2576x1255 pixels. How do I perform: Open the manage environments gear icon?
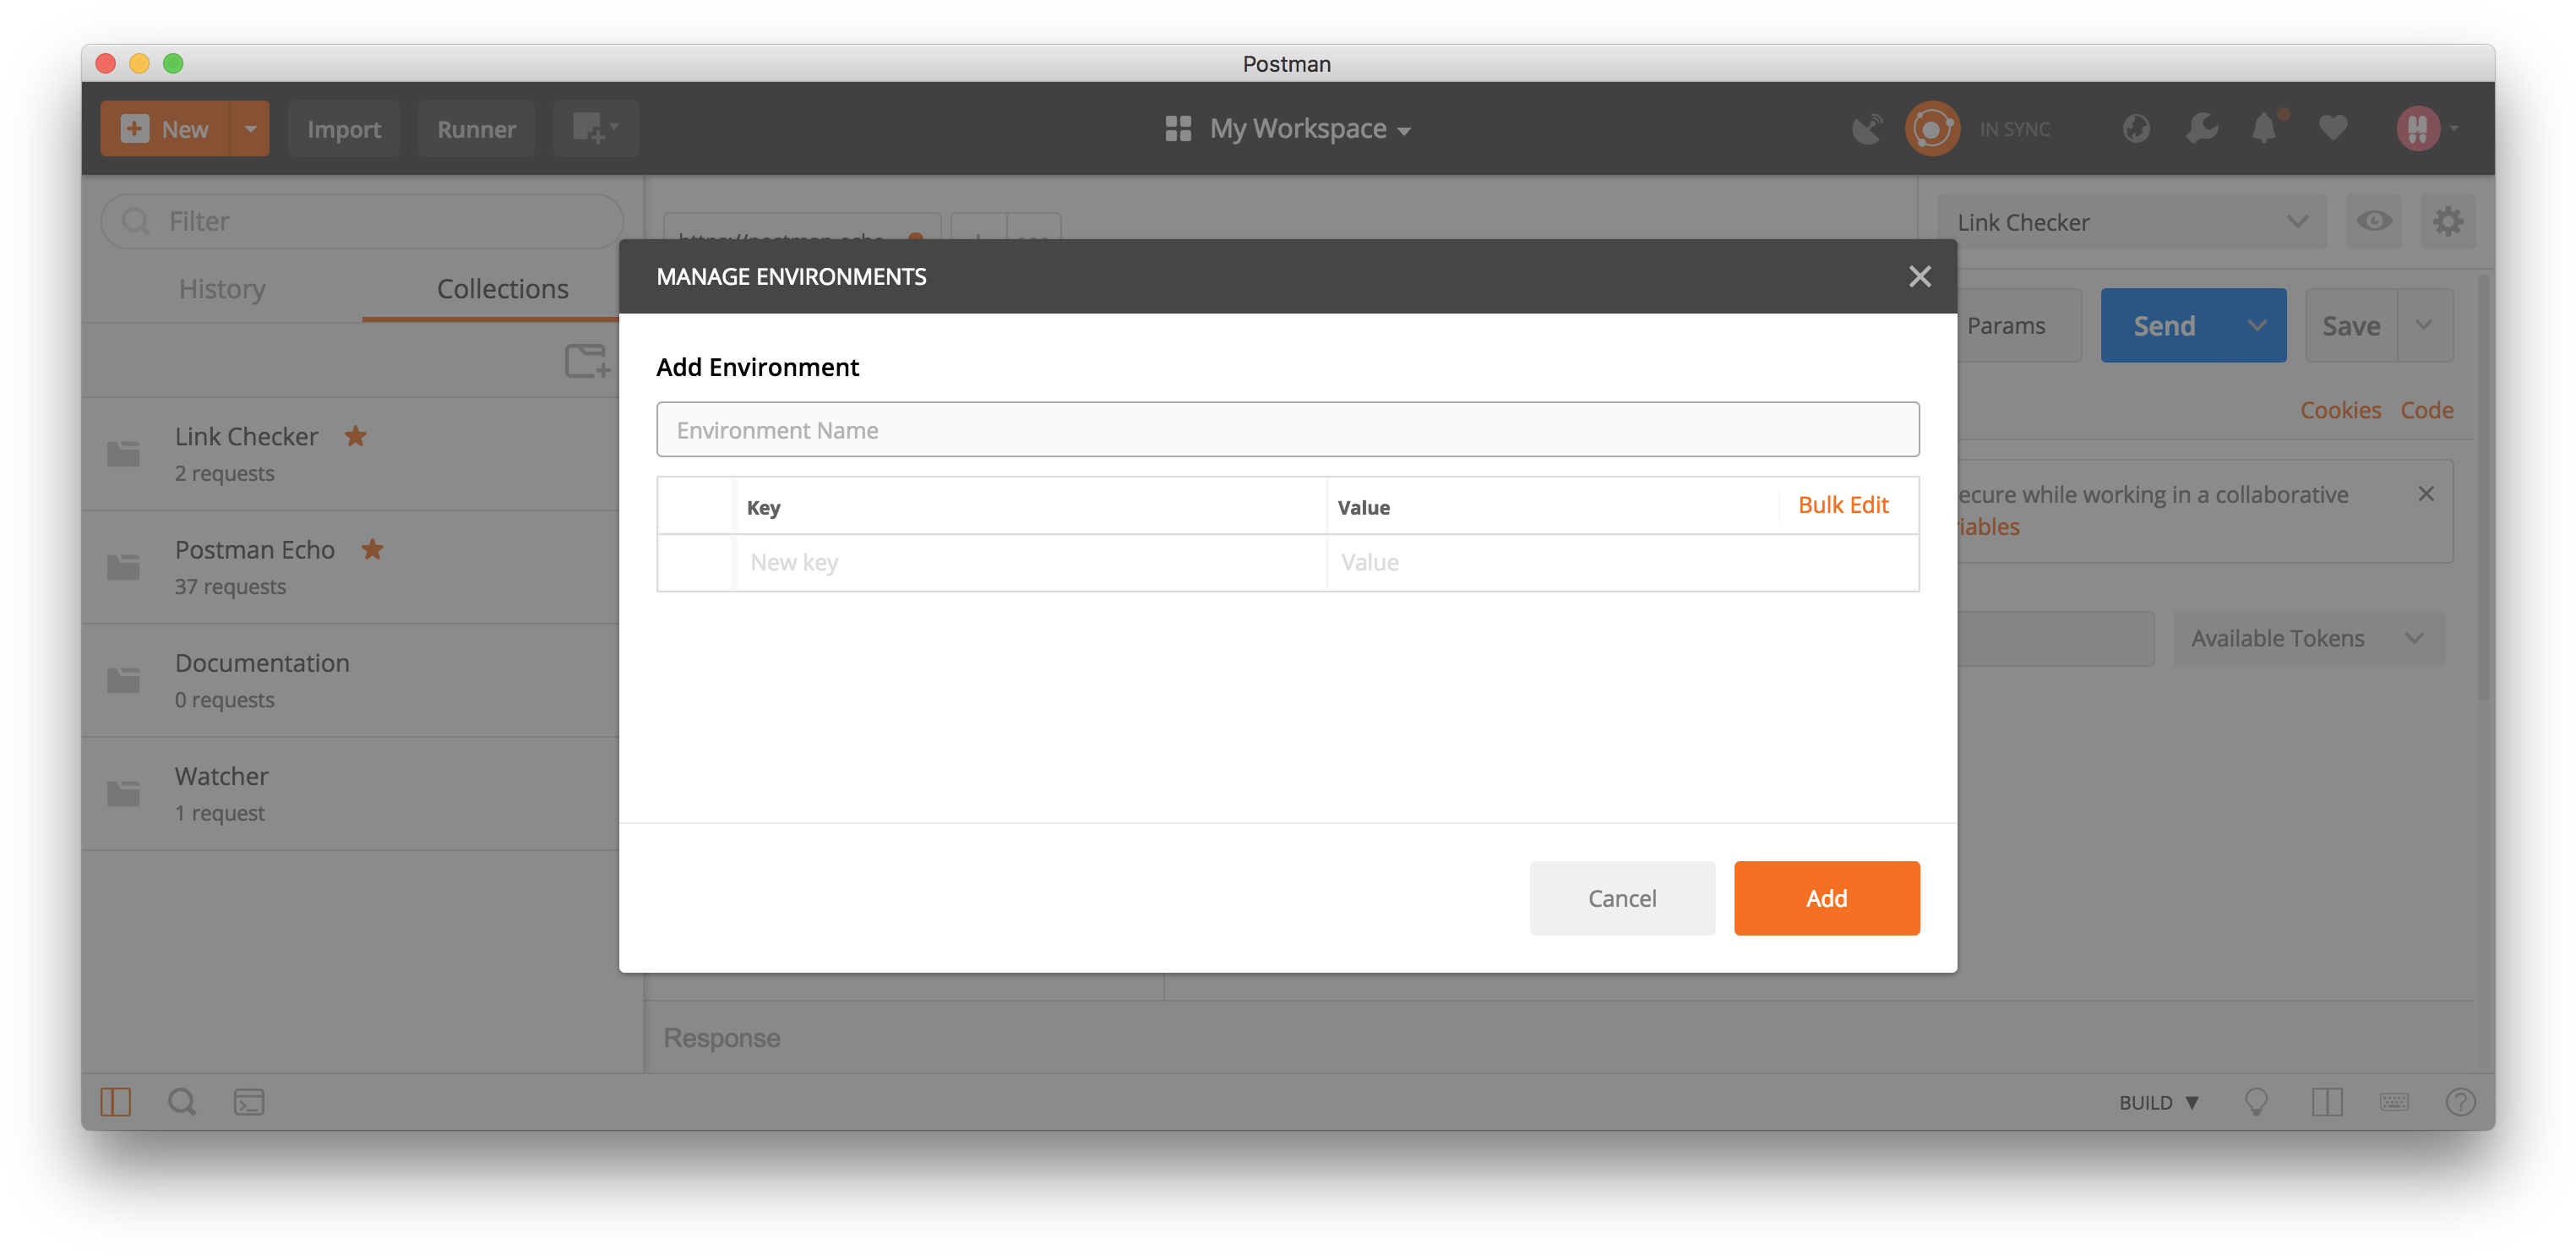click(x=2447, y=221)
